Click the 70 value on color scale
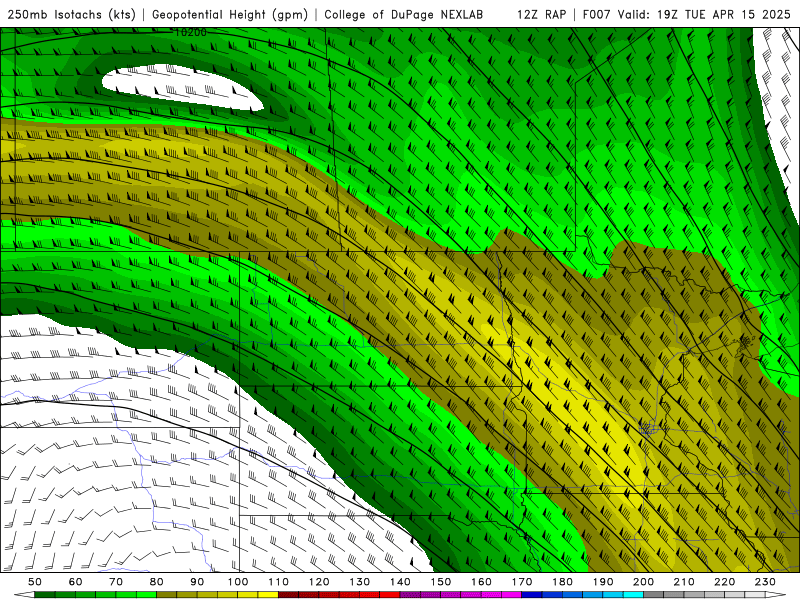 click(116, 582)
